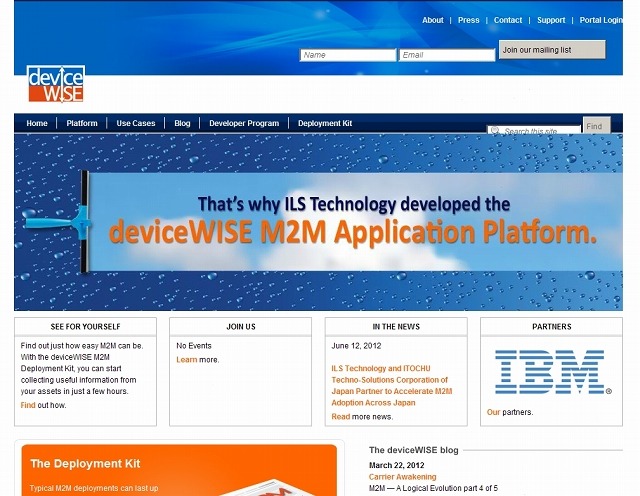Select the Blog menu item
Image resolution: width=640 pixels, height=496 pixels.
pos(182,123)
